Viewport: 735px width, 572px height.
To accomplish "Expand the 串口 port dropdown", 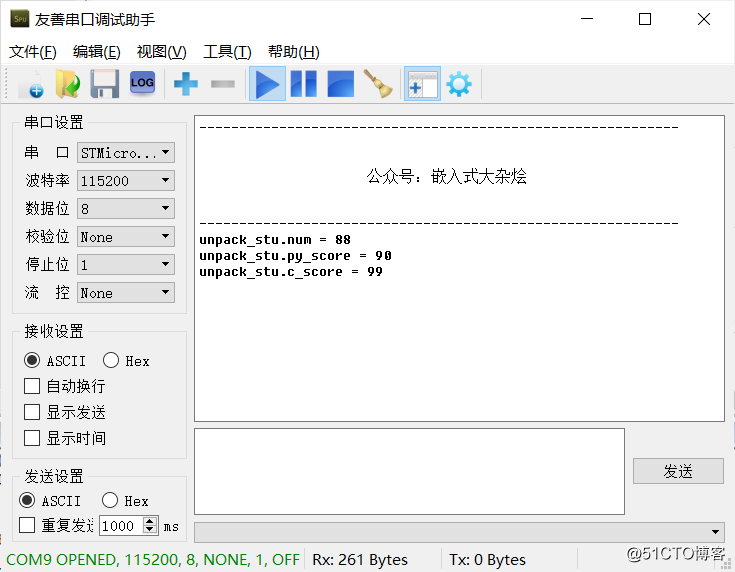I will [x=126, y=153].
